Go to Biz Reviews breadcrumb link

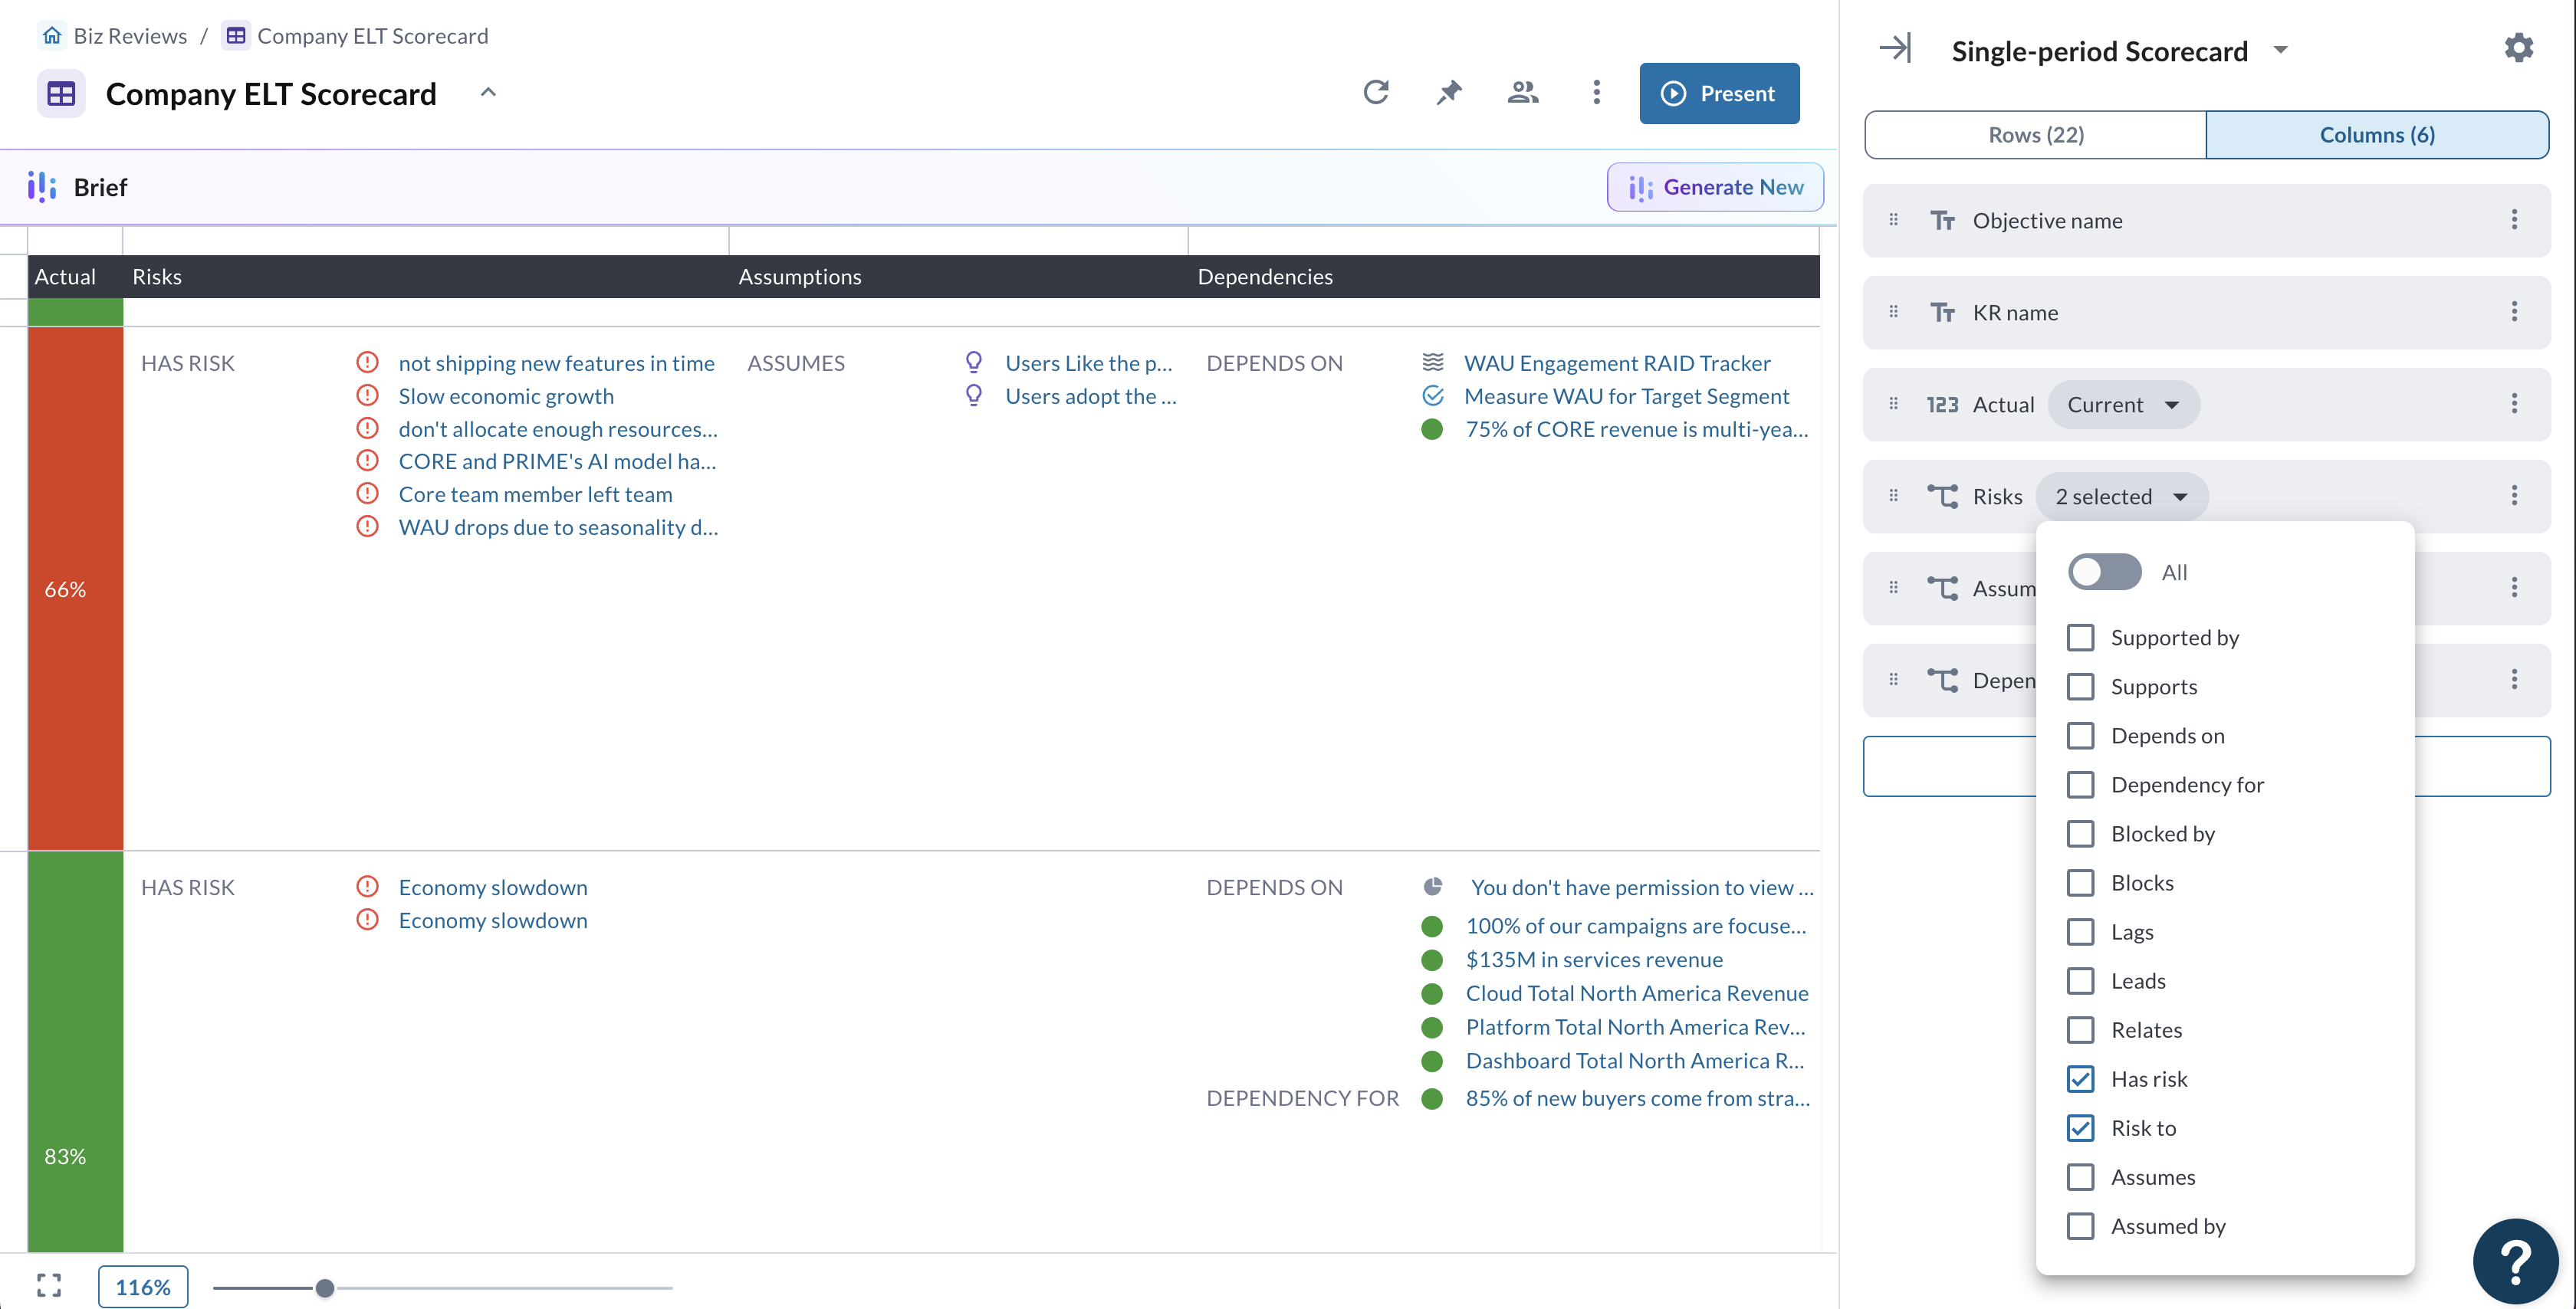[129, 36]
